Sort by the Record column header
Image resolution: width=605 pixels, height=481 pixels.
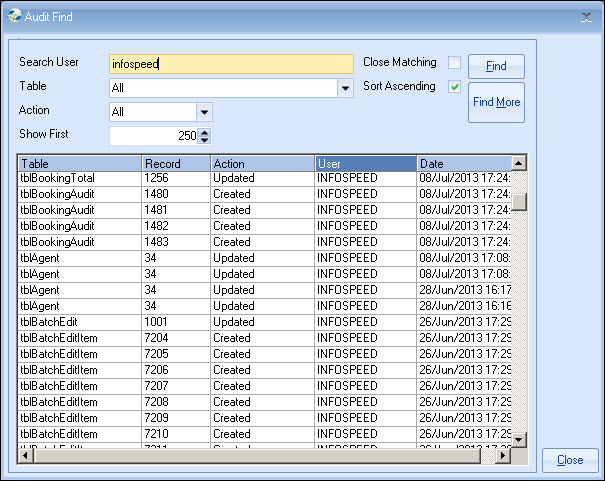174,163
